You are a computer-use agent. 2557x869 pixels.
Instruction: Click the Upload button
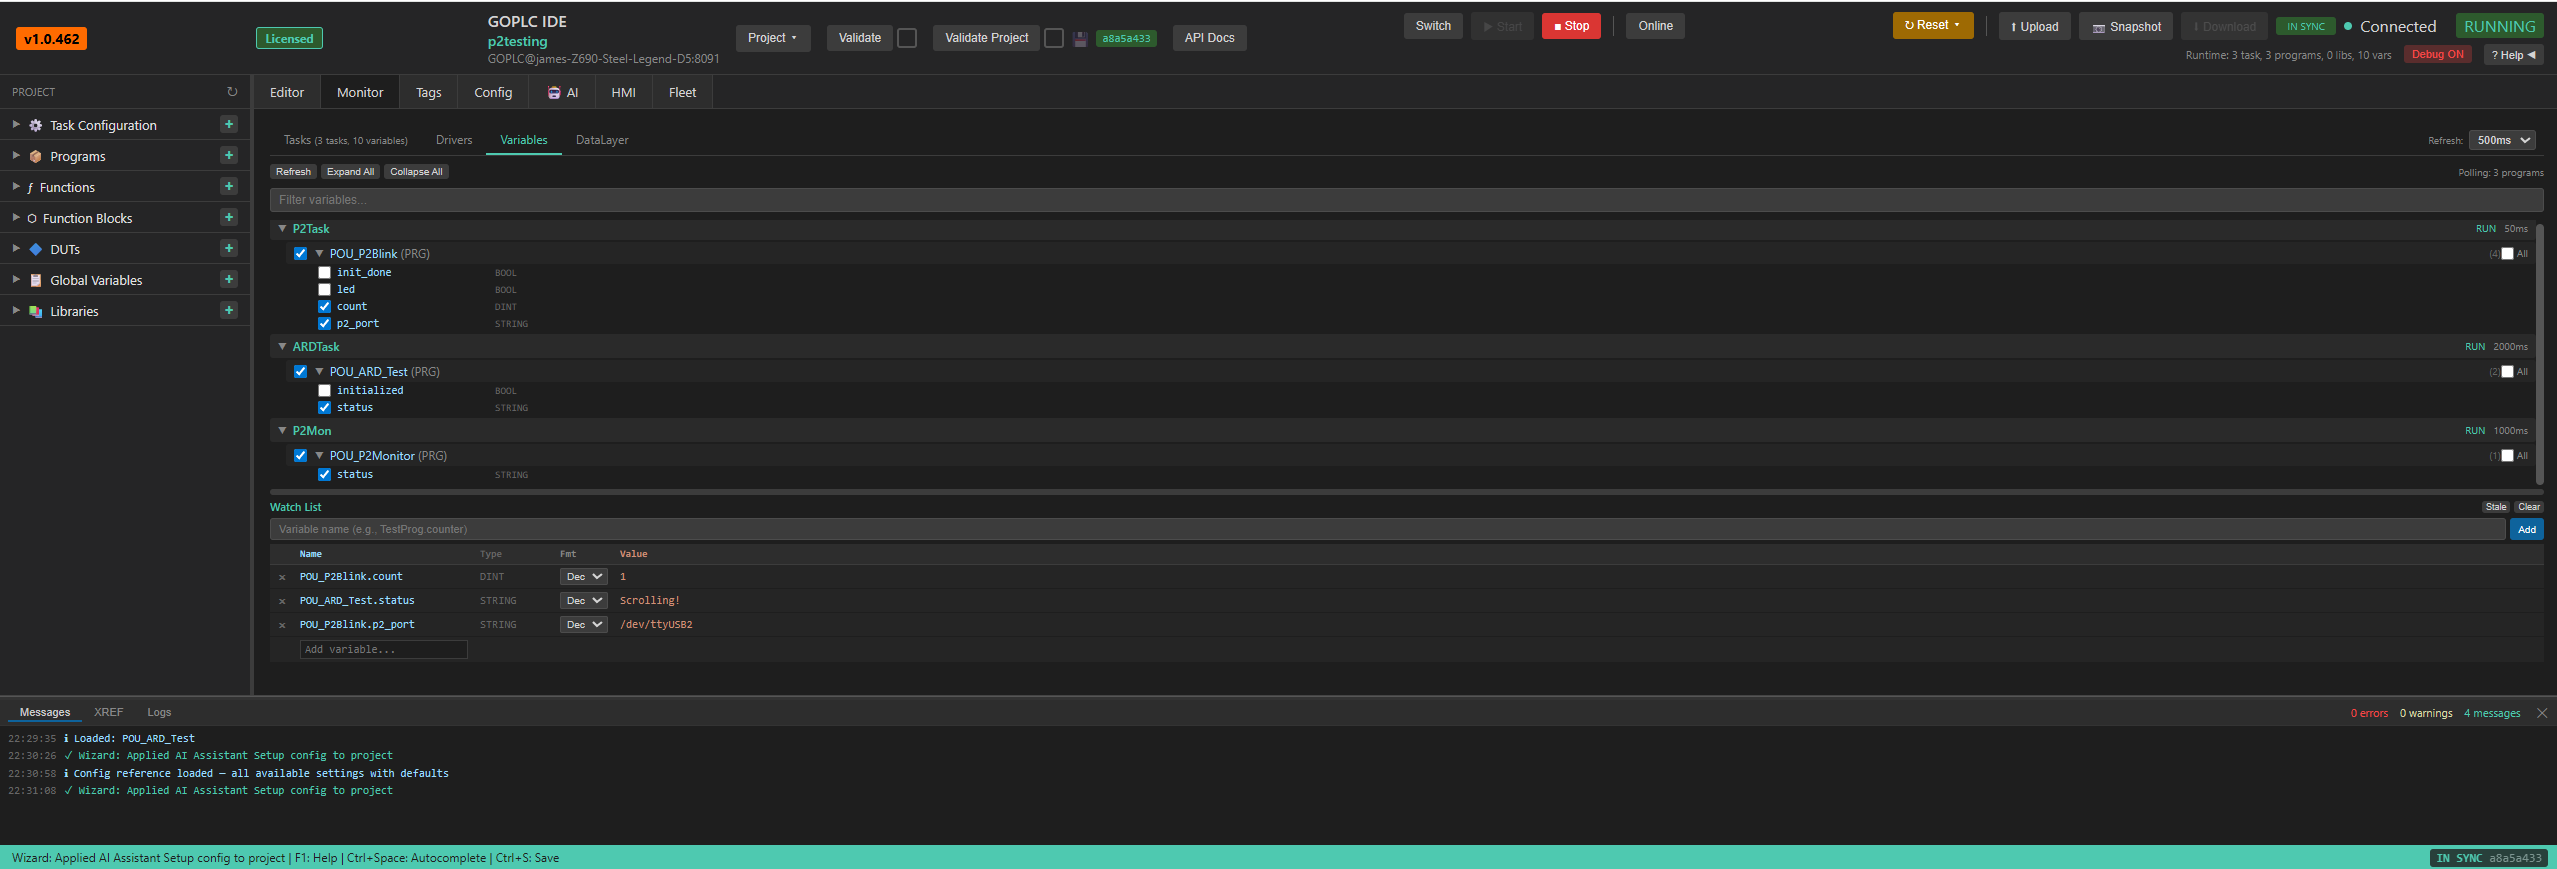tap(2034, 27)
